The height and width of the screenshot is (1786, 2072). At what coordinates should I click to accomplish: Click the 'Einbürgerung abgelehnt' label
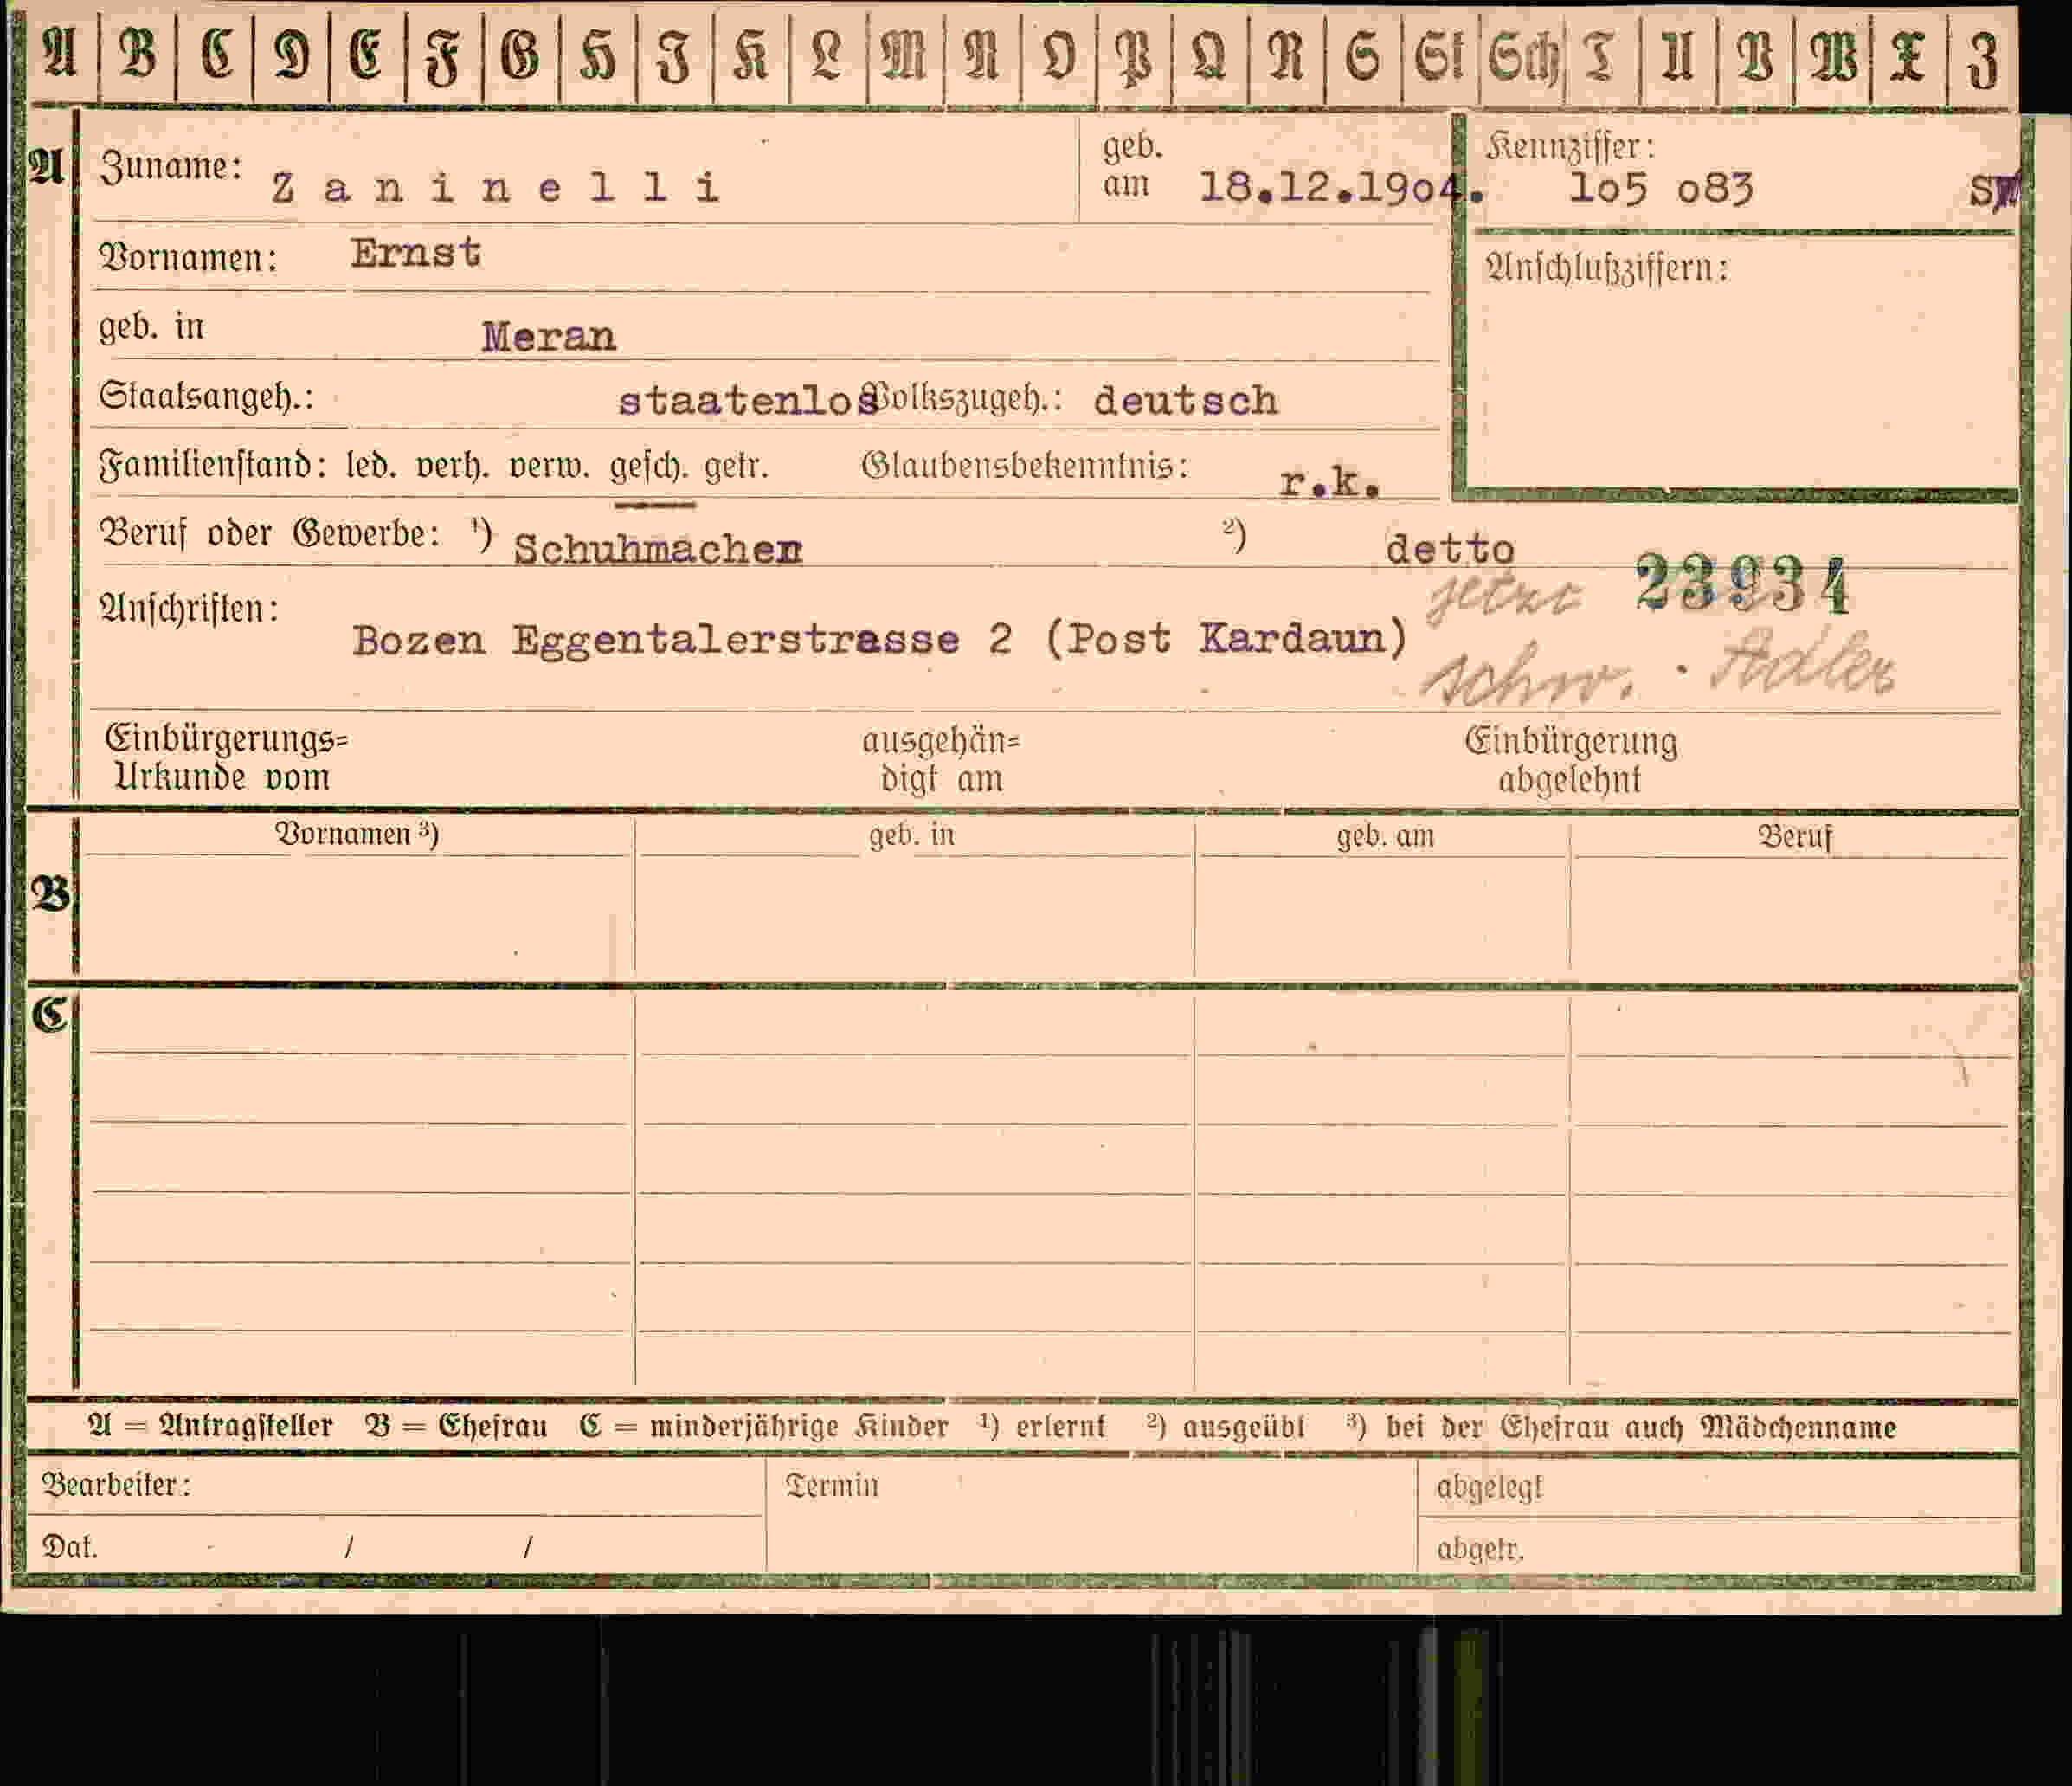pos(1571,760)
